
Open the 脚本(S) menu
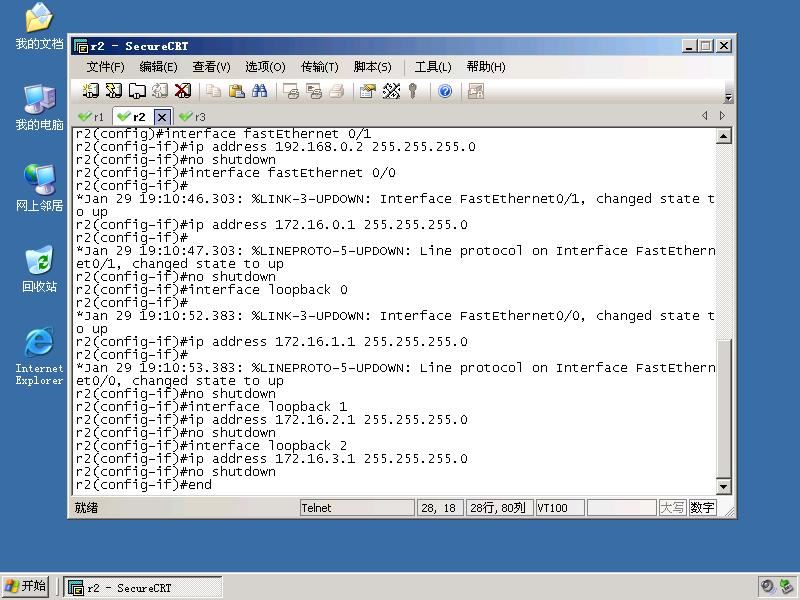pyautogui.click(x=372, y=67)
